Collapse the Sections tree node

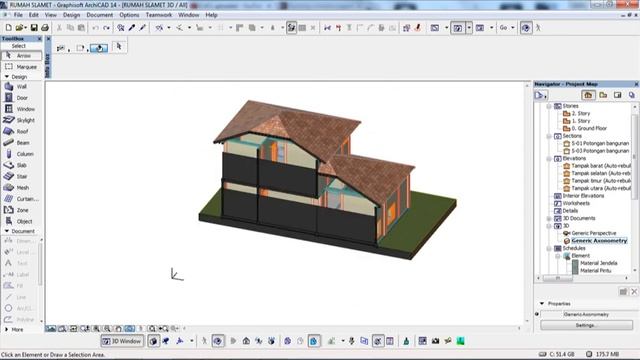(x=549, y=136)
